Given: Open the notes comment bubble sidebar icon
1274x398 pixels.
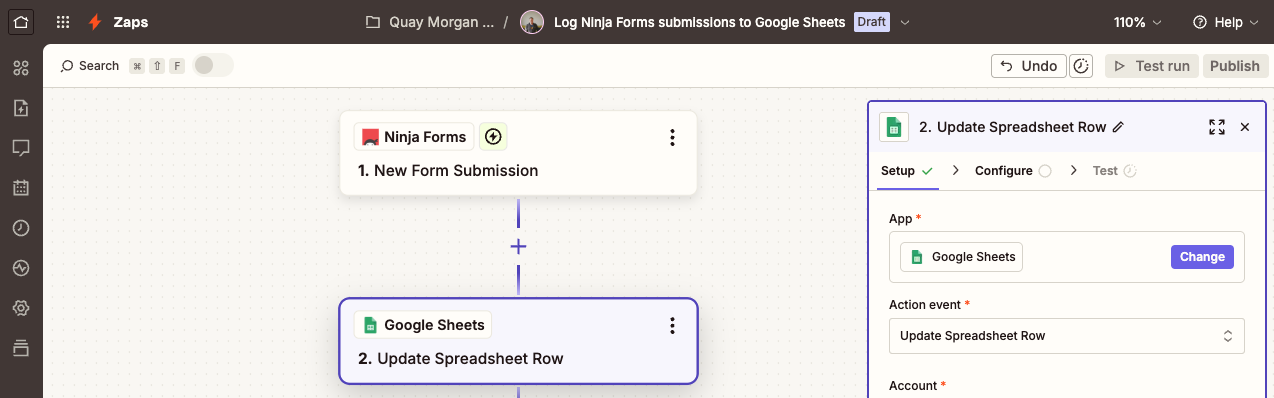Looking at the screenshot, I should click(21, 148).
